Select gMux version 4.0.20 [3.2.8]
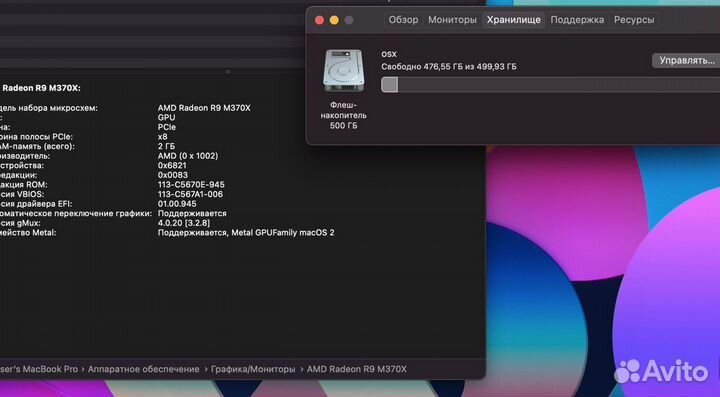 coord(184,223)
